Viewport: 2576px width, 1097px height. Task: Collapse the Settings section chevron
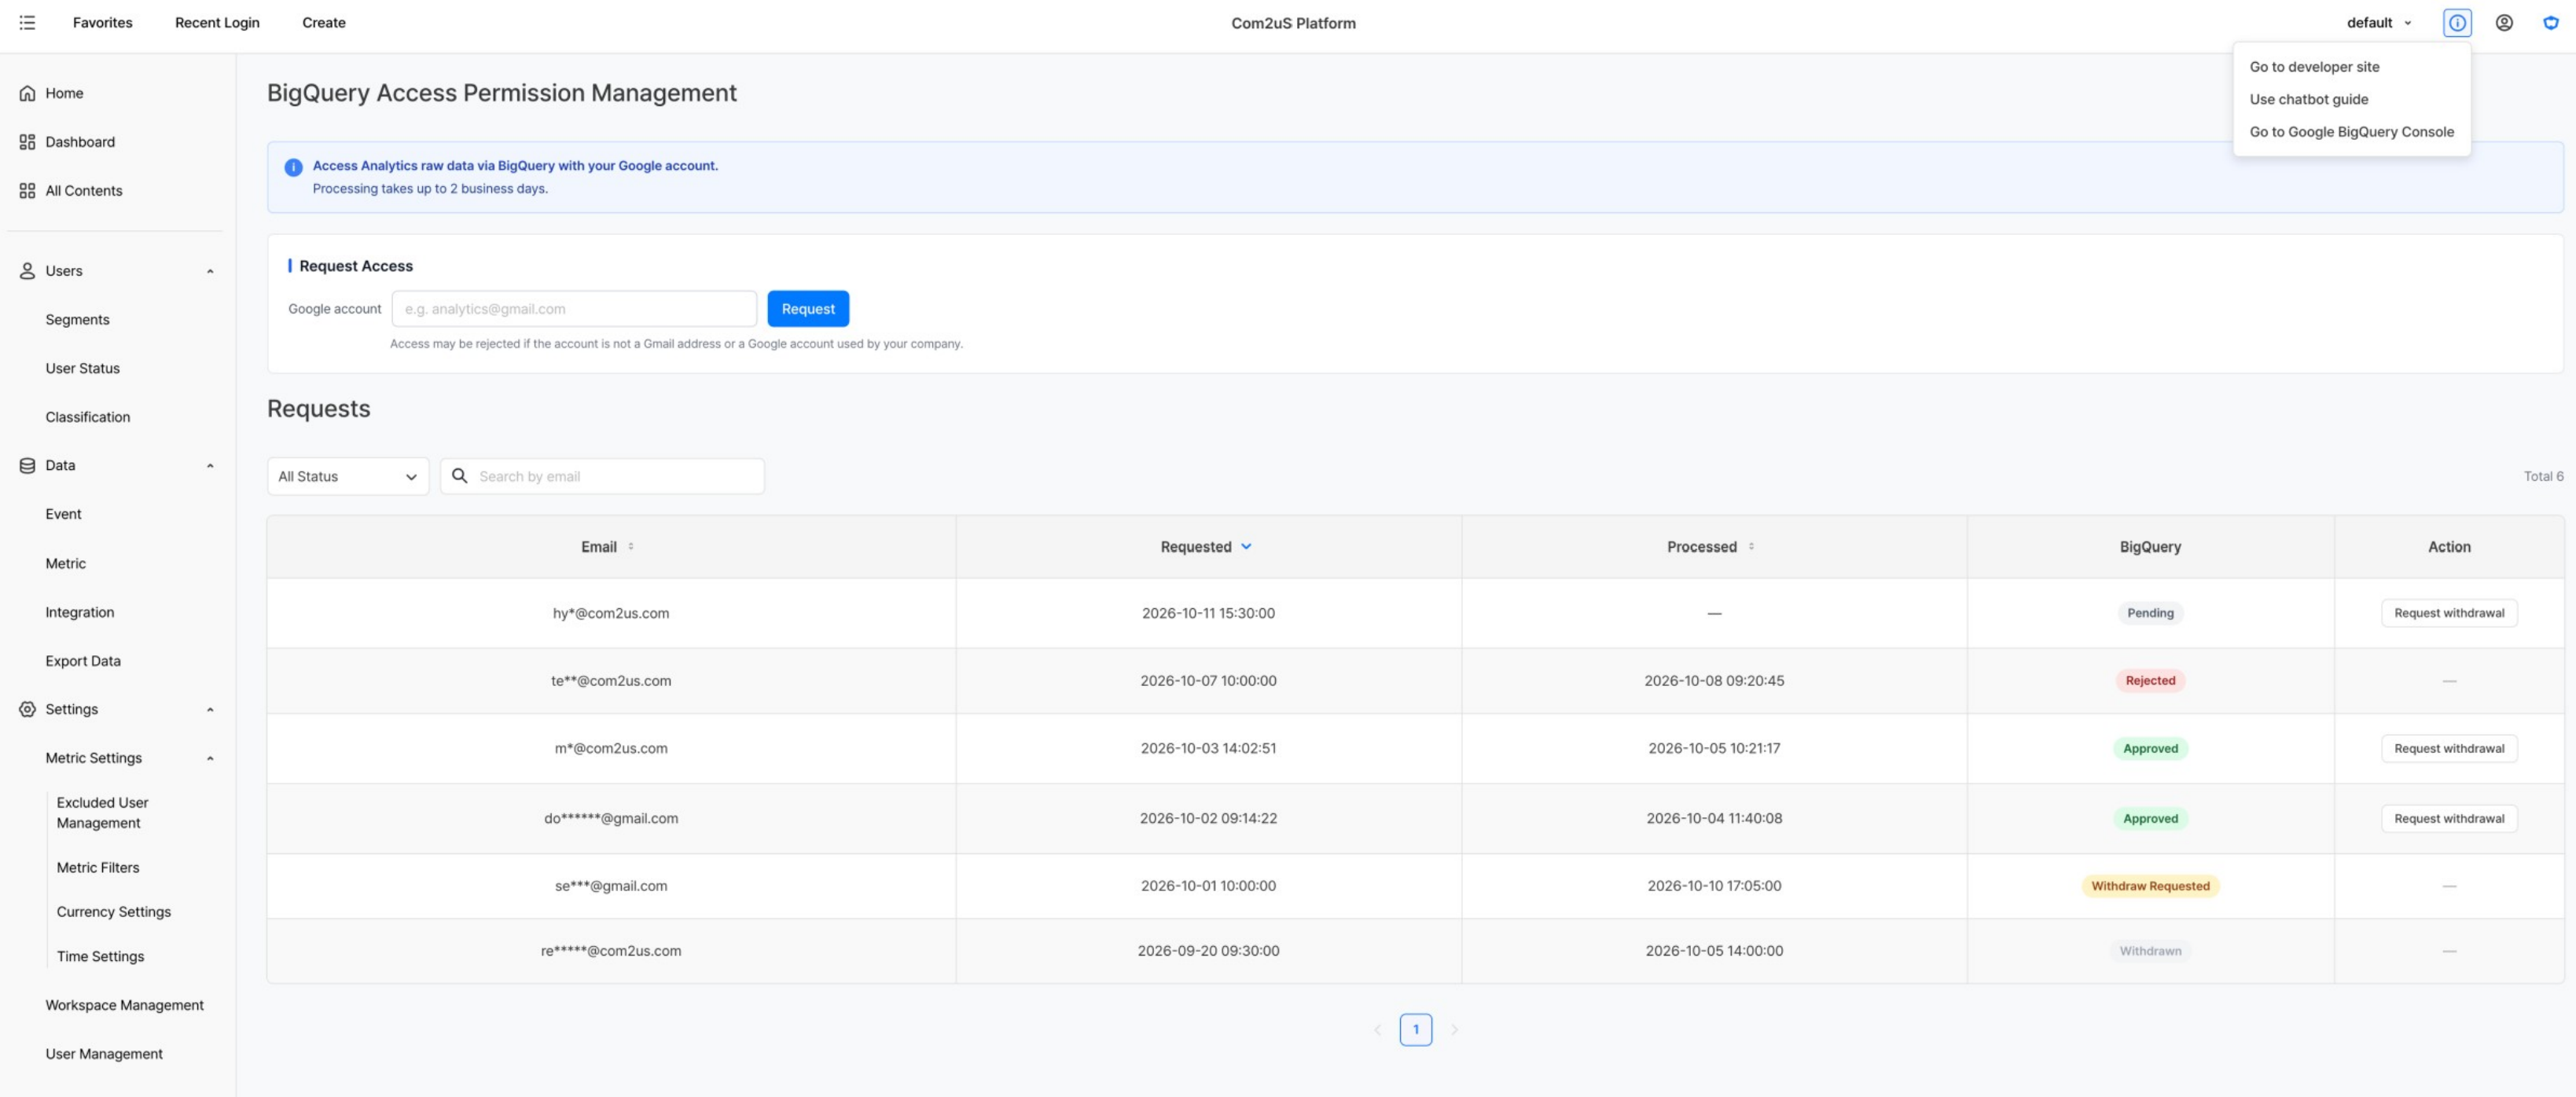tap(210, 709)
